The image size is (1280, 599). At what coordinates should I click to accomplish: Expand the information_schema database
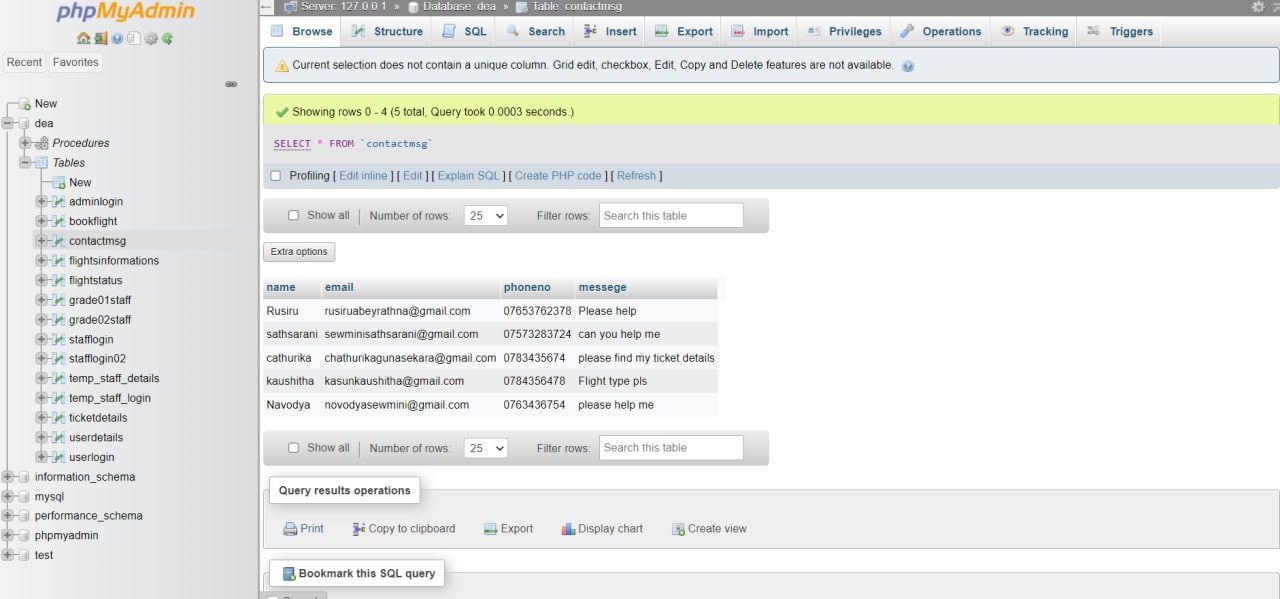(8, 477)
